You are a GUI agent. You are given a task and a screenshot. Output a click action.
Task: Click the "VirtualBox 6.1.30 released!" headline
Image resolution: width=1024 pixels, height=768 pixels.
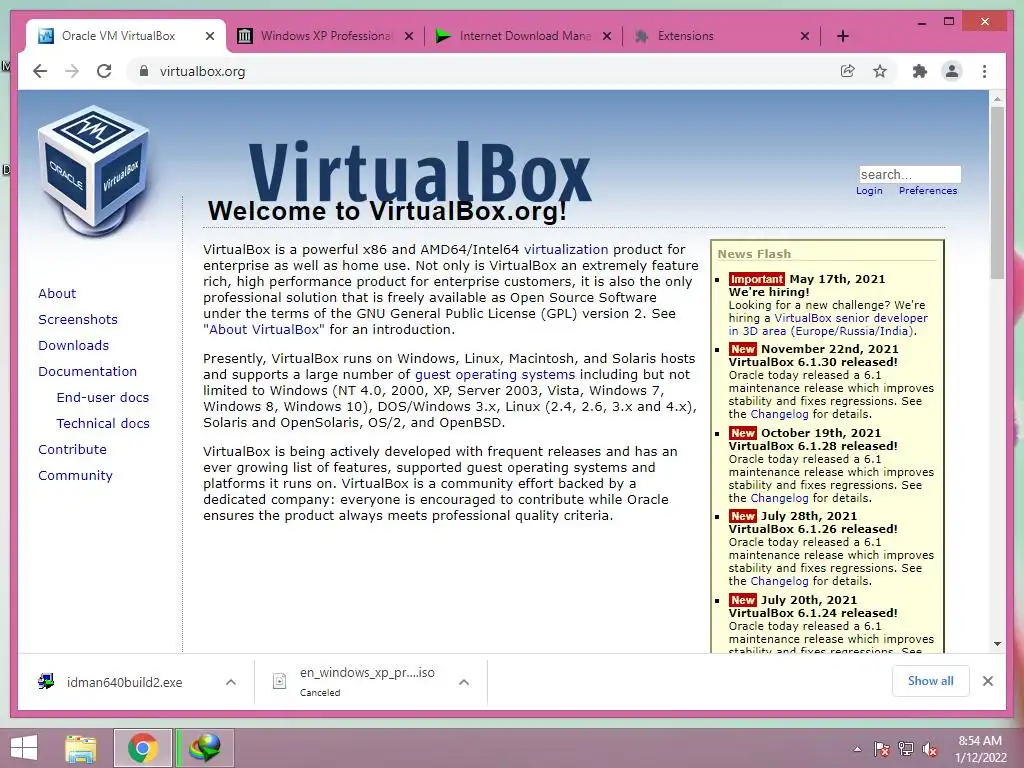pos(813,362)
